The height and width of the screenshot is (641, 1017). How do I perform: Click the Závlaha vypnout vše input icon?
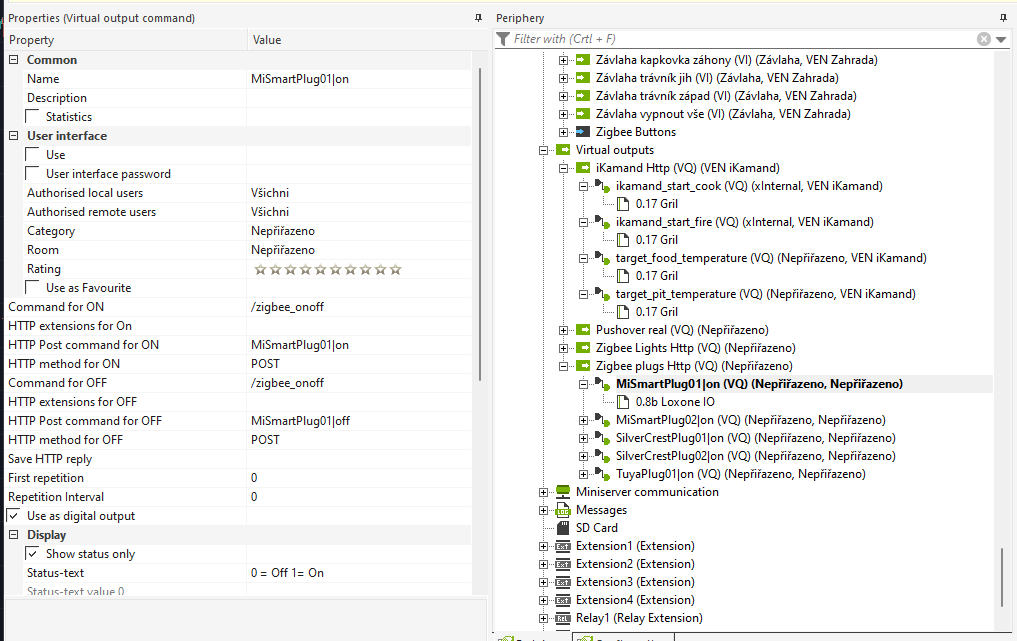[583, 114]
